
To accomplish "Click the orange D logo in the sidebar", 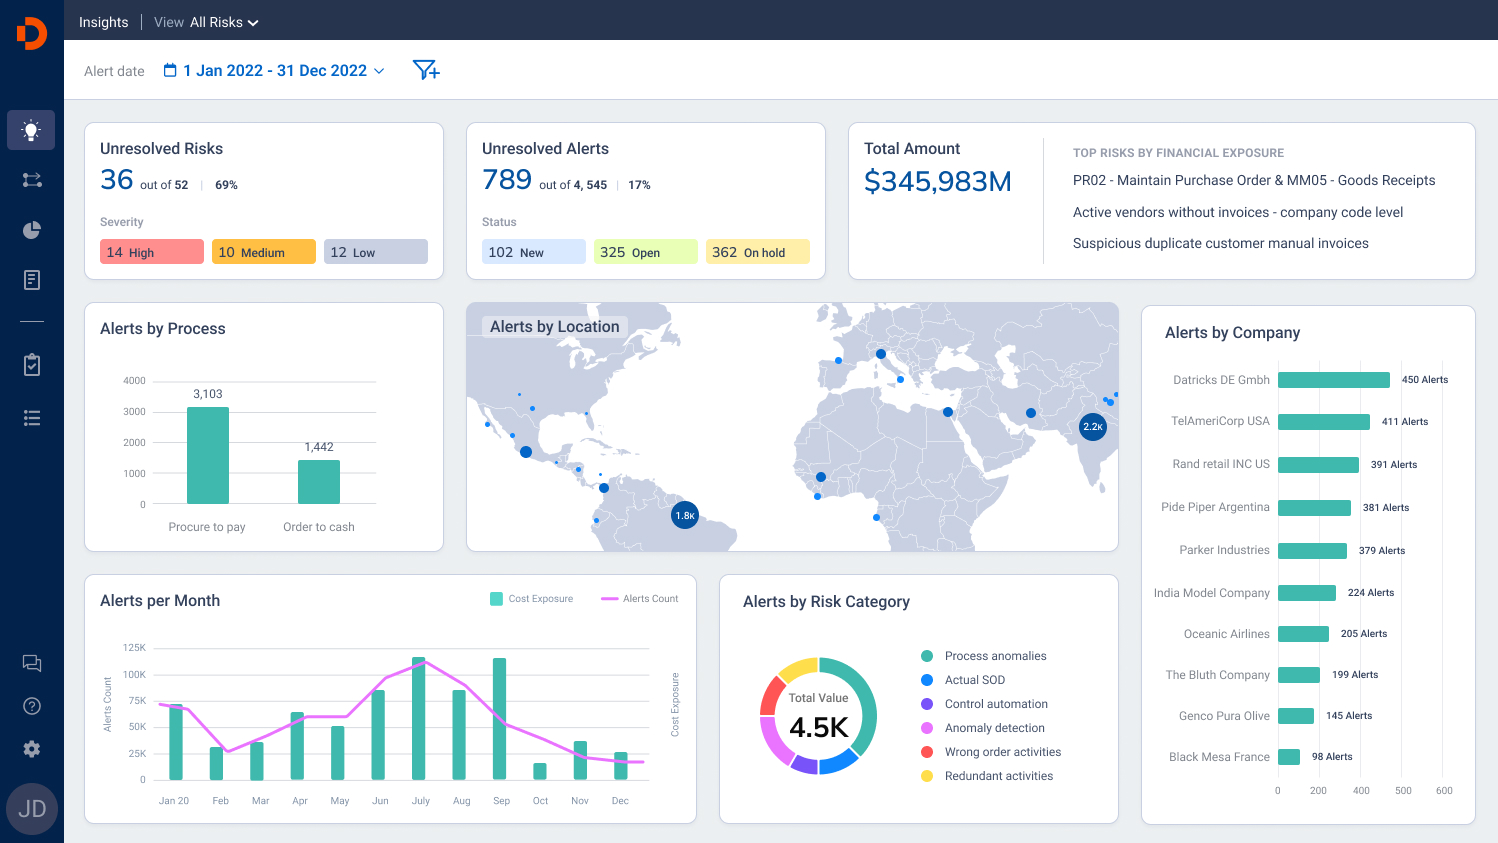I will coord(32,33).
